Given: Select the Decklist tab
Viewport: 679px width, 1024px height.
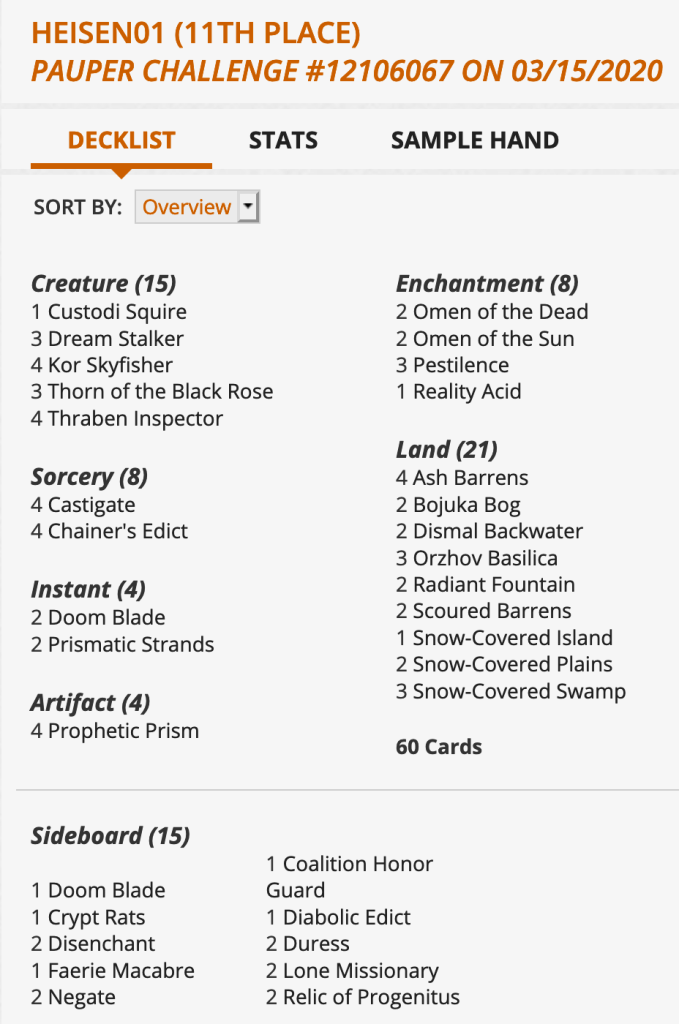Looking at the screenshot, I should tap(121, 140).
